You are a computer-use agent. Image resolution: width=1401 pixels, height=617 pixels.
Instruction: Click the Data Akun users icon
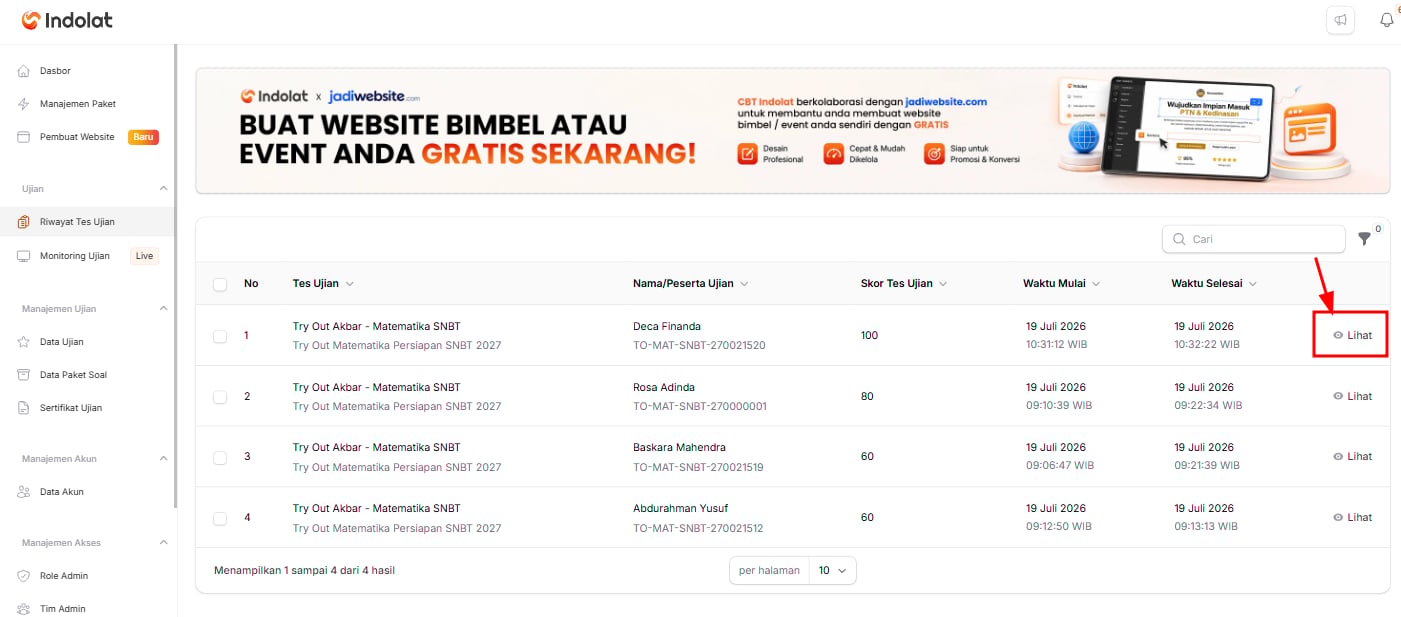[24, 492]
